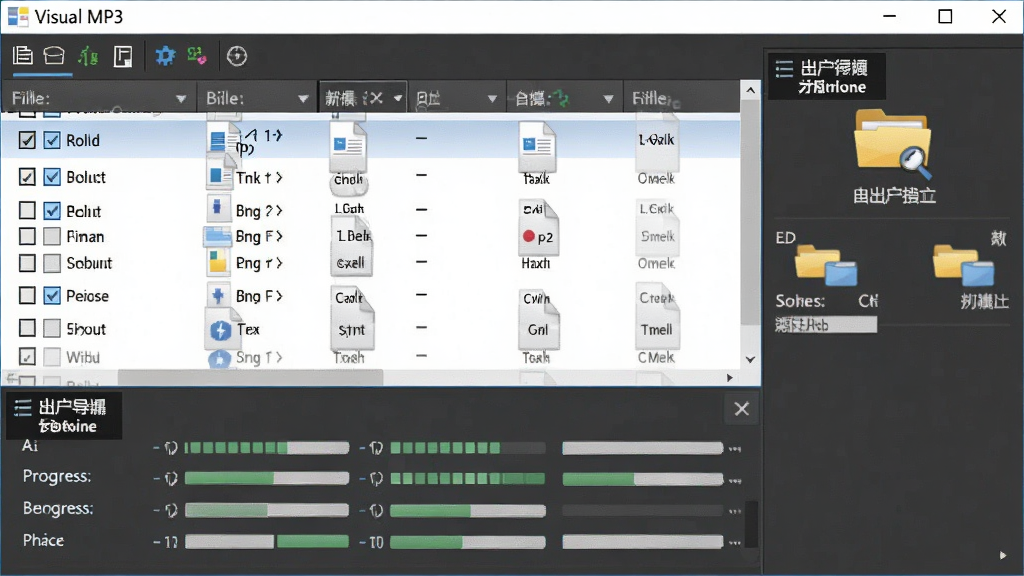
Task: Check the first checkbox for Shout
Action: [27, 327]
